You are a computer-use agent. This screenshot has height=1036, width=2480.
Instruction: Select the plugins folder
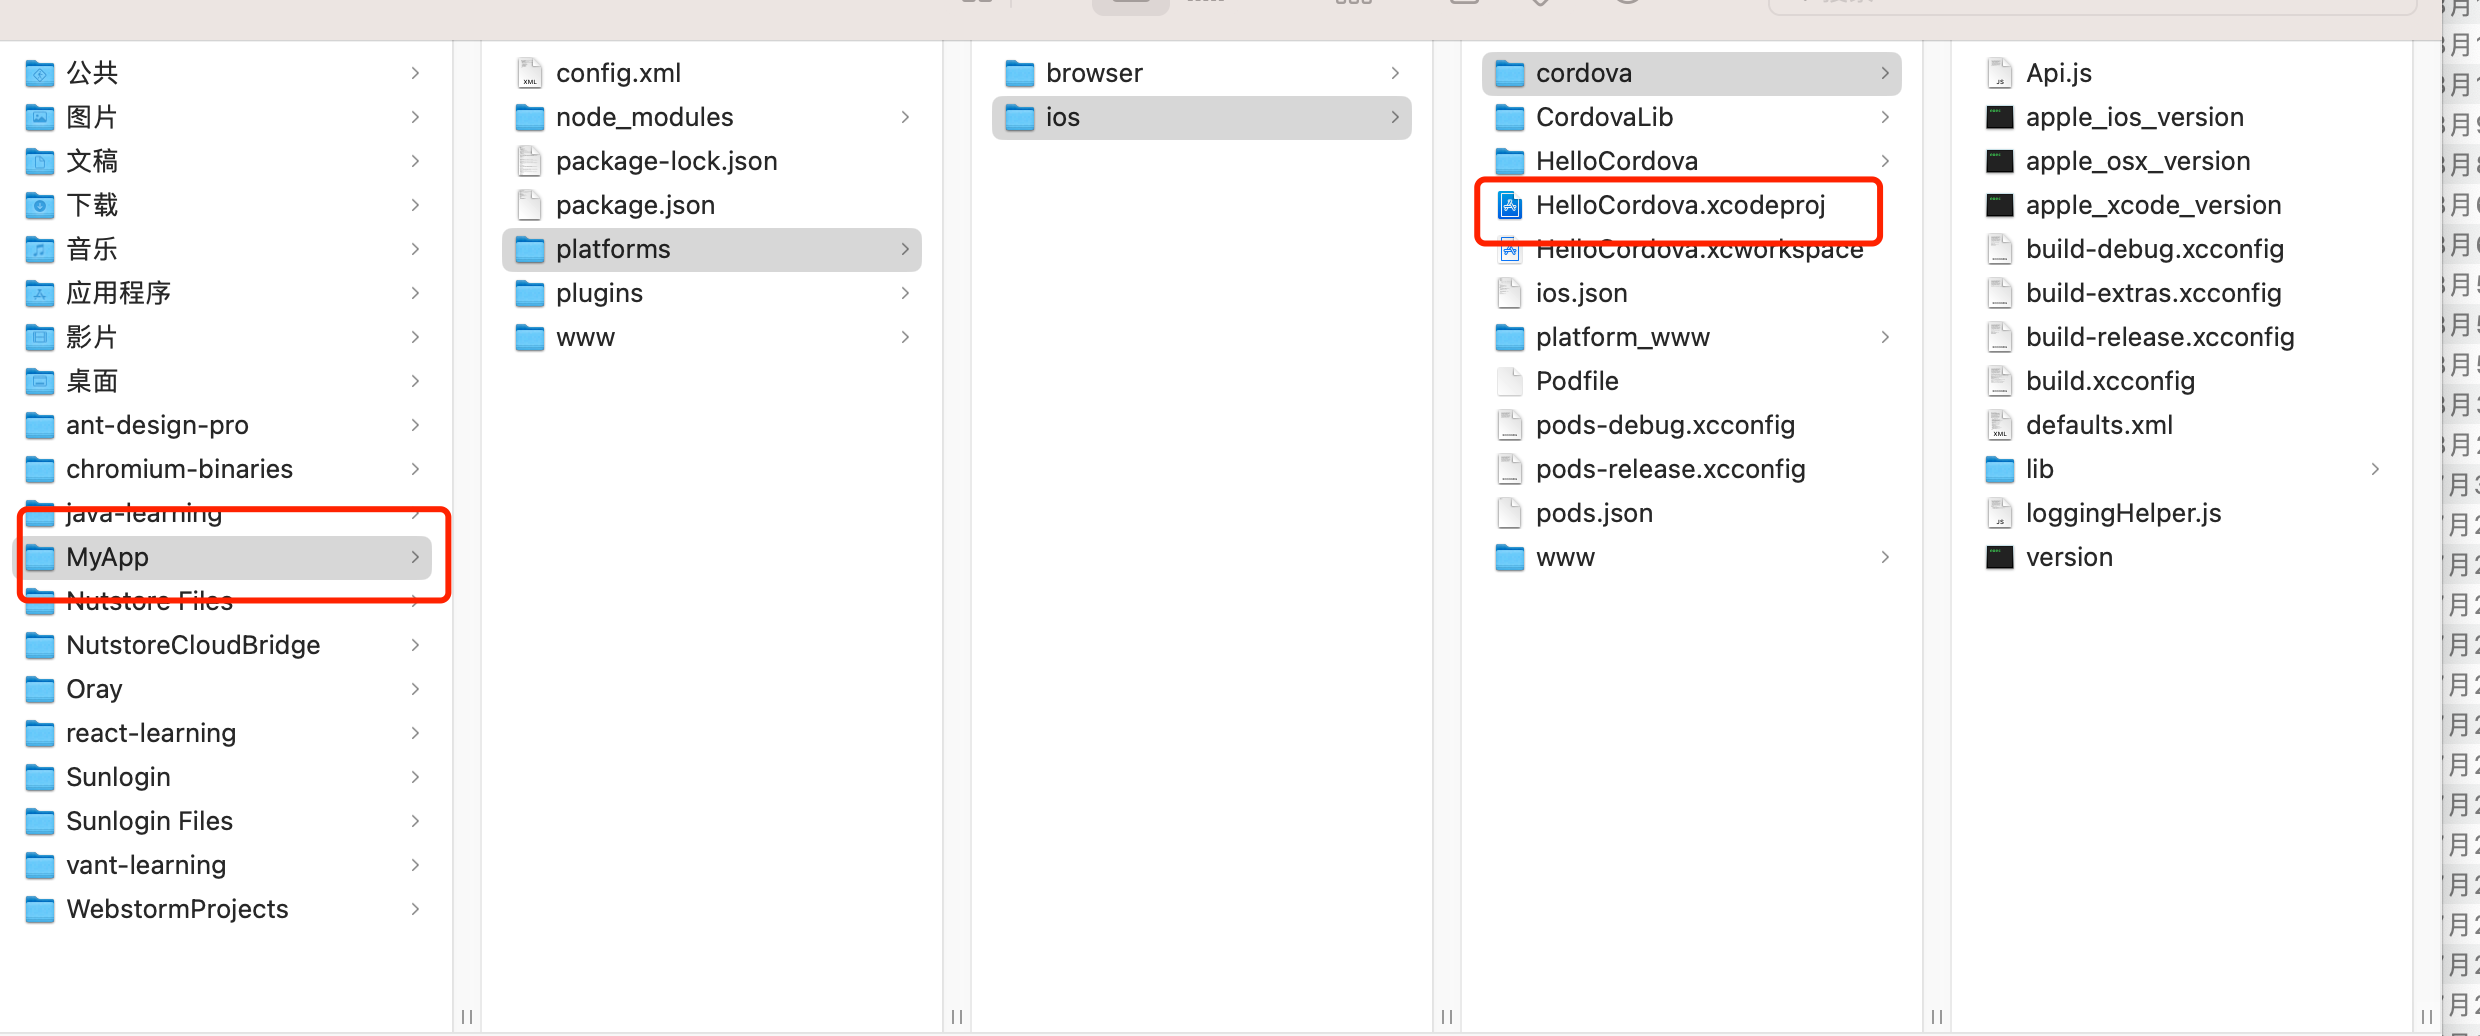point(599,293)
